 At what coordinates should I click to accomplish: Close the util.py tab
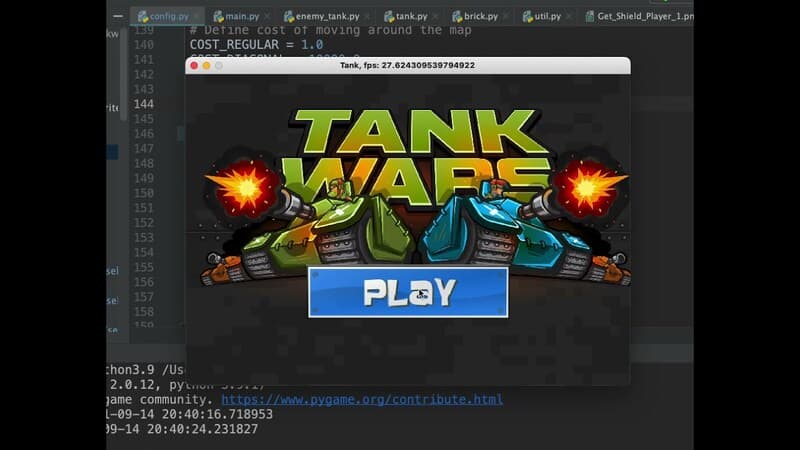pyautogui.click(x=568, y=16)
